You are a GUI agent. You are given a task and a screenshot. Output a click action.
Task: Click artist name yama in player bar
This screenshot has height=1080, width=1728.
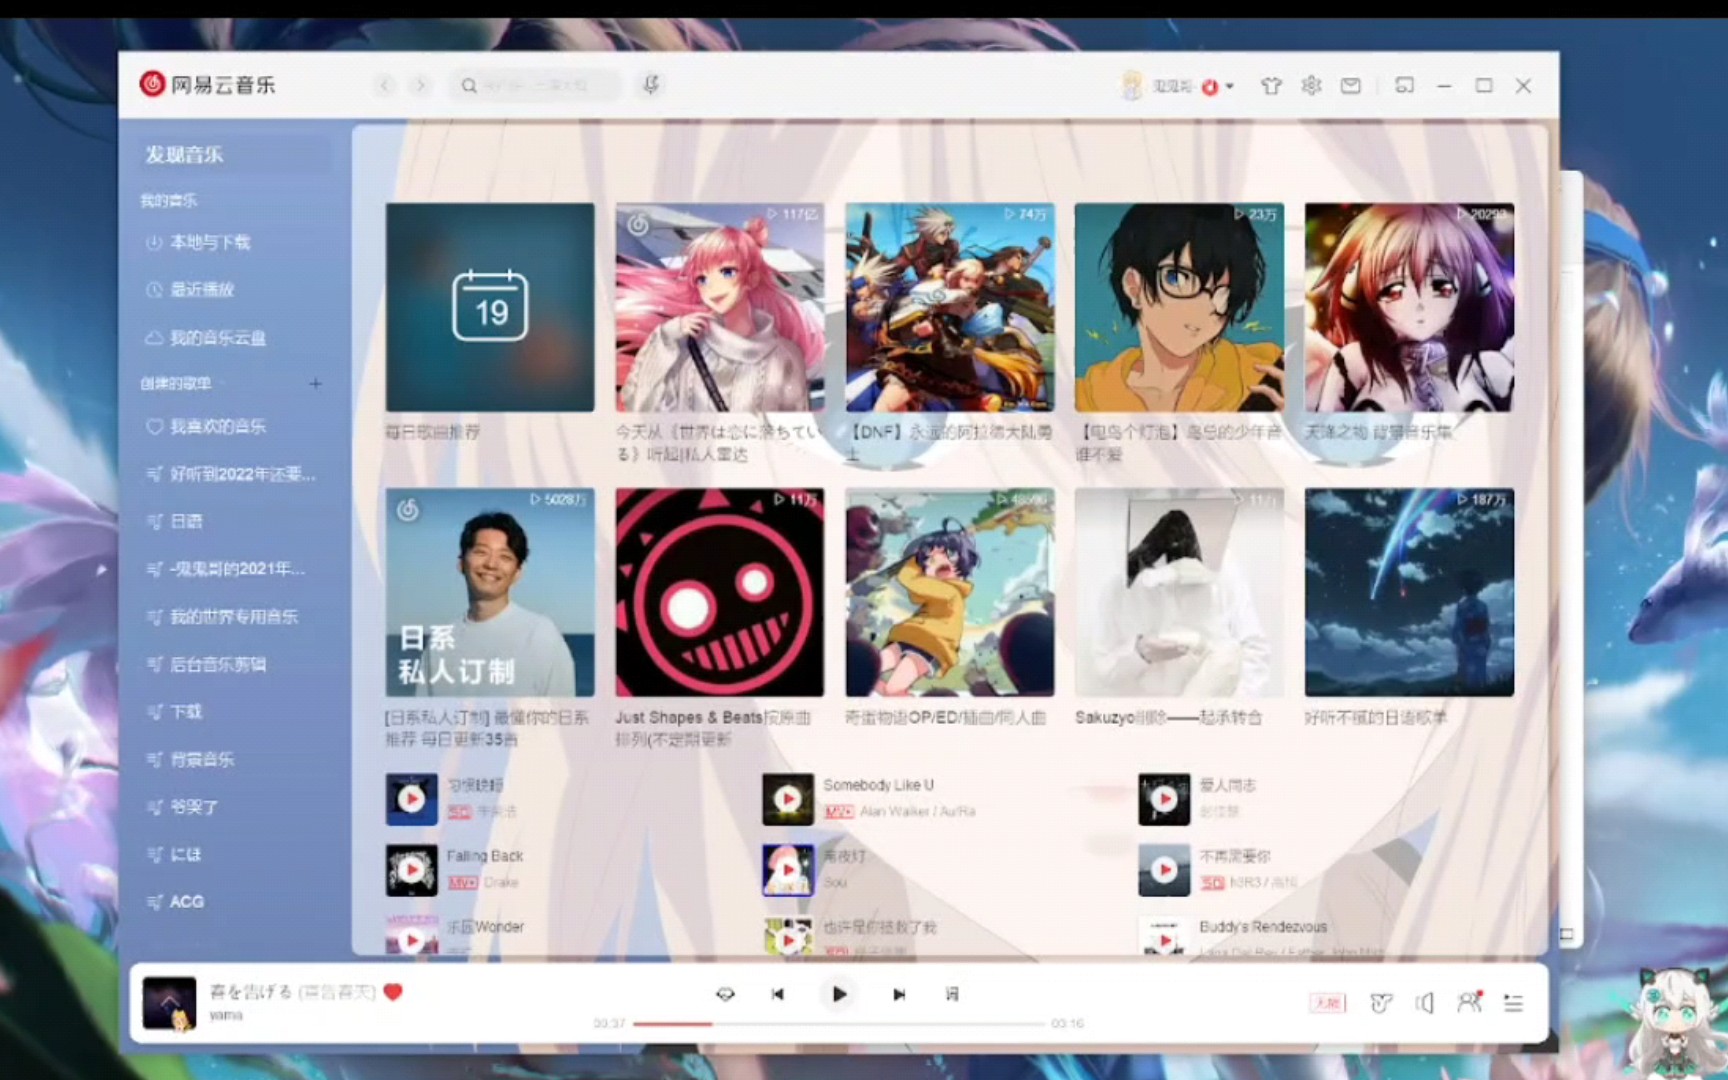coord(226,1015)
